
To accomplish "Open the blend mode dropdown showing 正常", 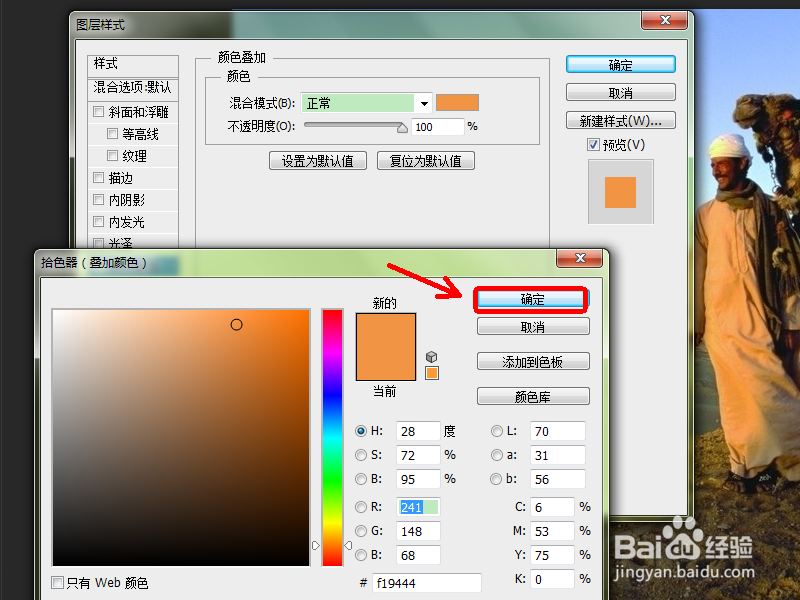I will click(367, 103).
